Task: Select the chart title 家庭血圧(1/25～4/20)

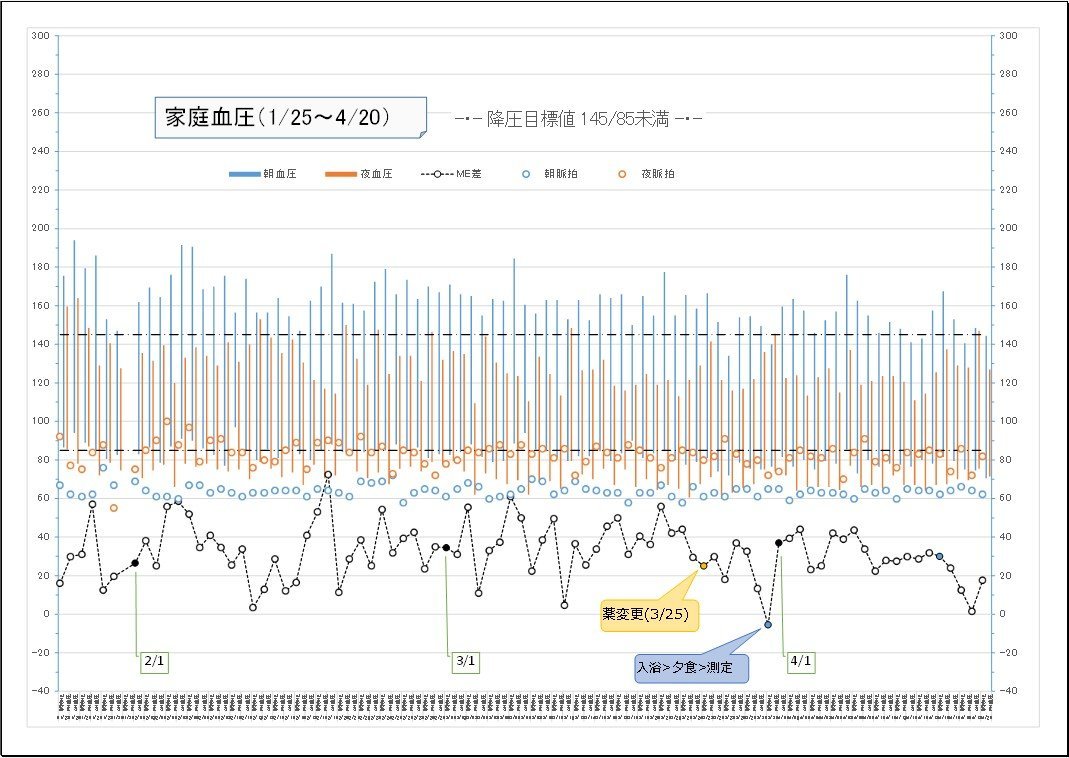Action: click(290, 118)
